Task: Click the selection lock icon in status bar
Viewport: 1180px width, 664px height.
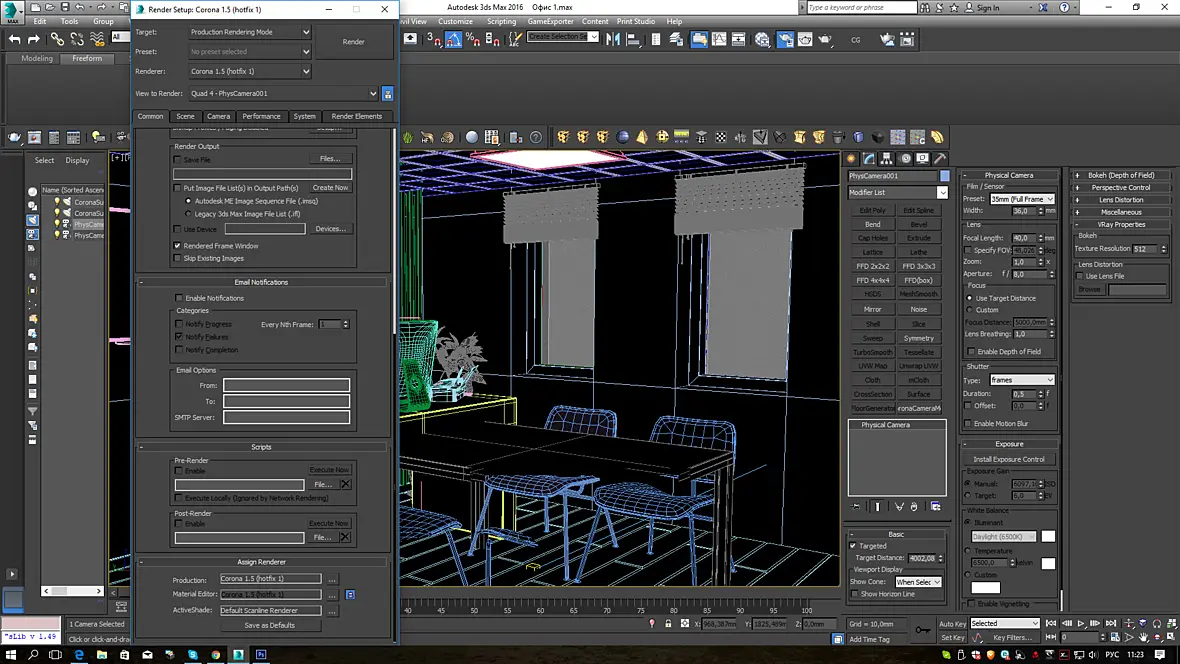Action: pos(668,623)
